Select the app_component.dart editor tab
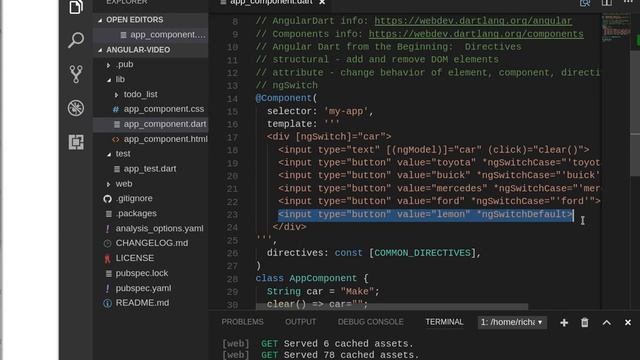The image size is (640, 360). click(271, 2)
